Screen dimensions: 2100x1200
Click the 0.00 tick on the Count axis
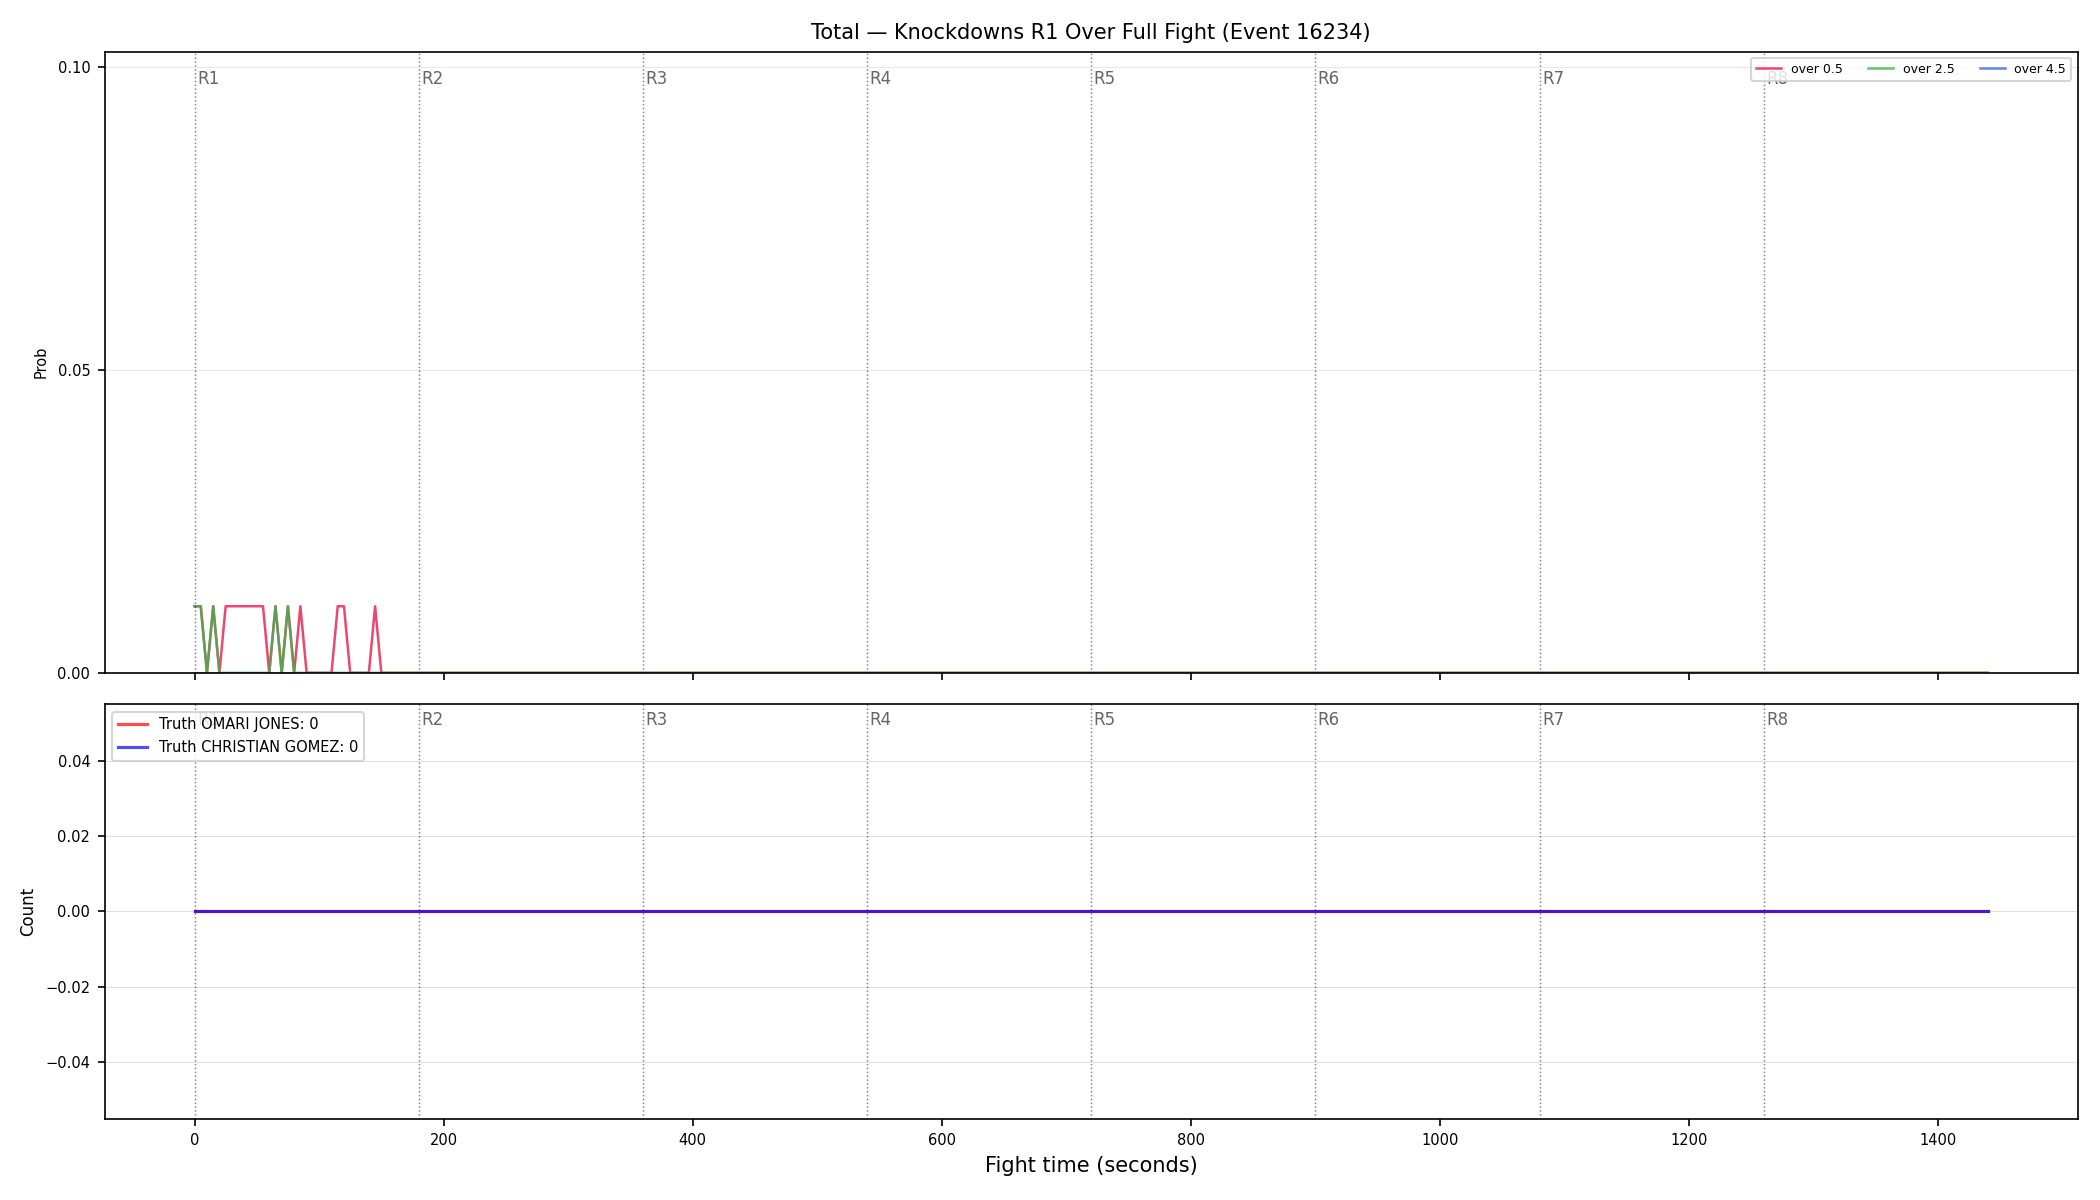tap(74, 912)
